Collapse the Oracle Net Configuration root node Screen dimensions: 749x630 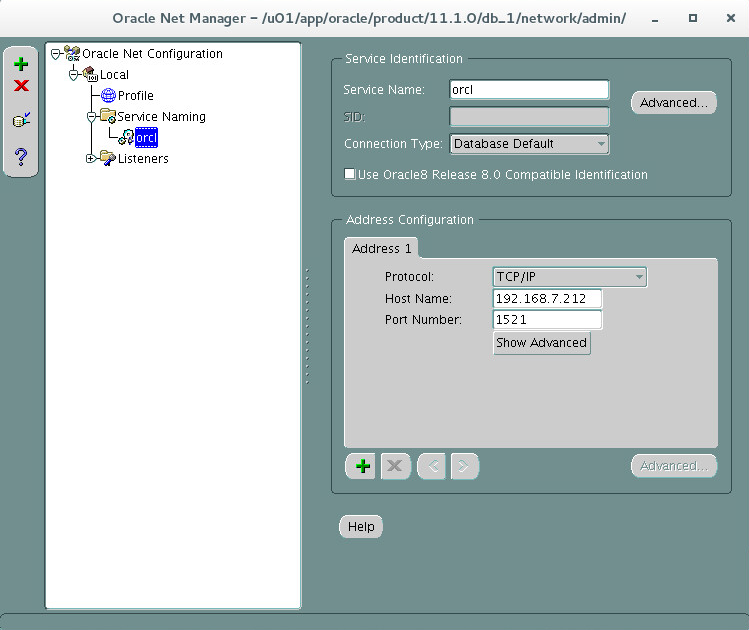point(56,54)
